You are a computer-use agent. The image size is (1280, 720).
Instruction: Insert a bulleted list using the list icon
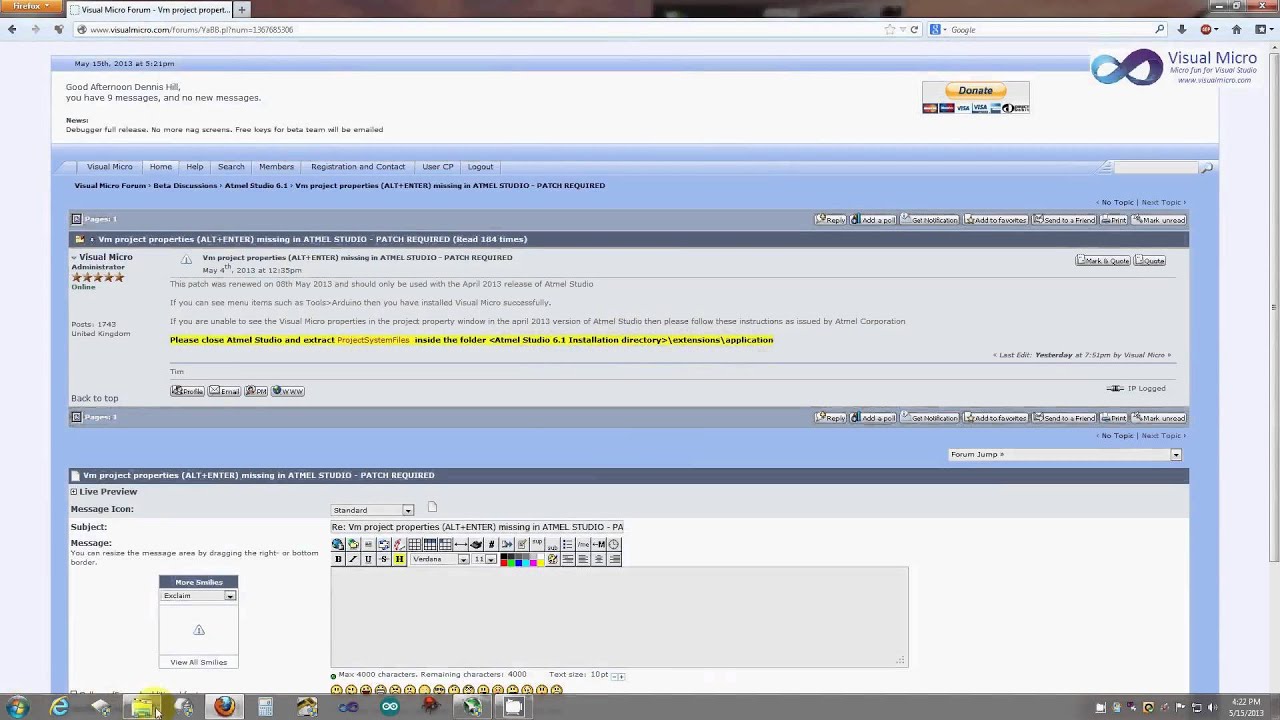click(567, 544)
